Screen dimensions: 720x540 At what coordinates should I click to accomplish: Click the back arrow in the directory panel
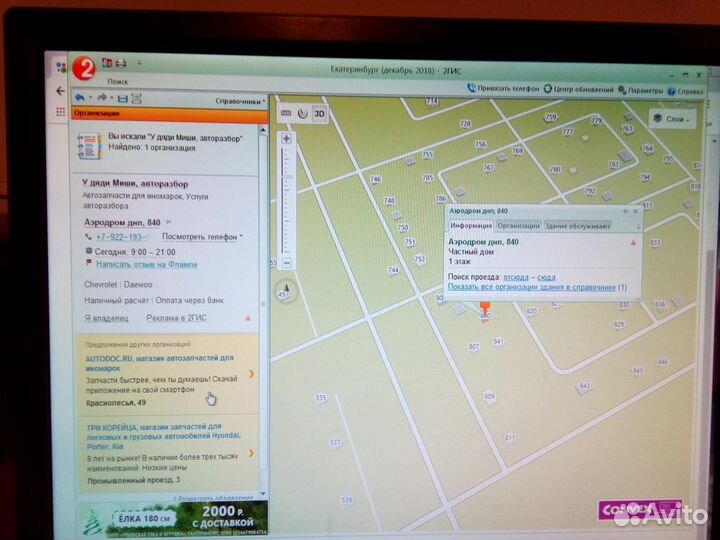[79, 99]
